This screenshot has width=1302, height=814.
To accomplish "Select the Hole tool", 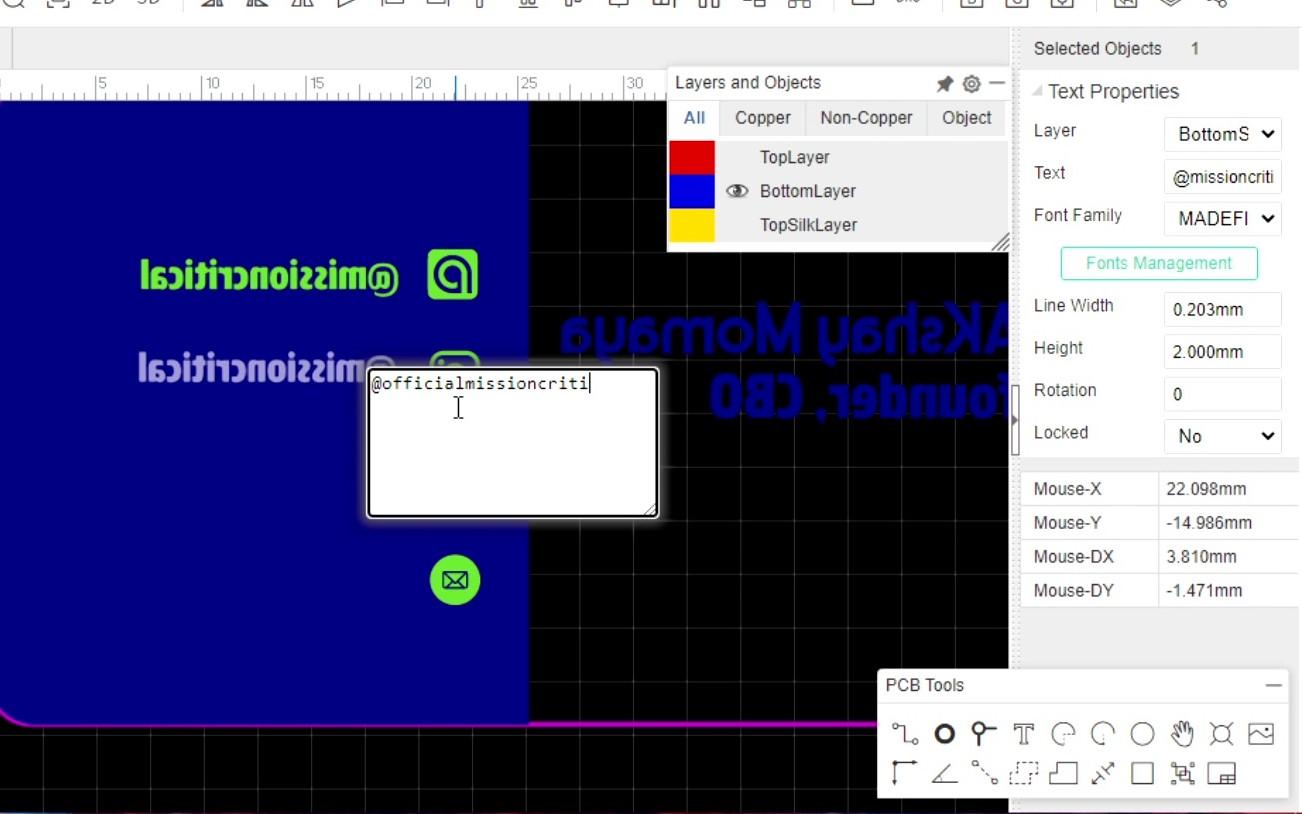I will 1221,735.
